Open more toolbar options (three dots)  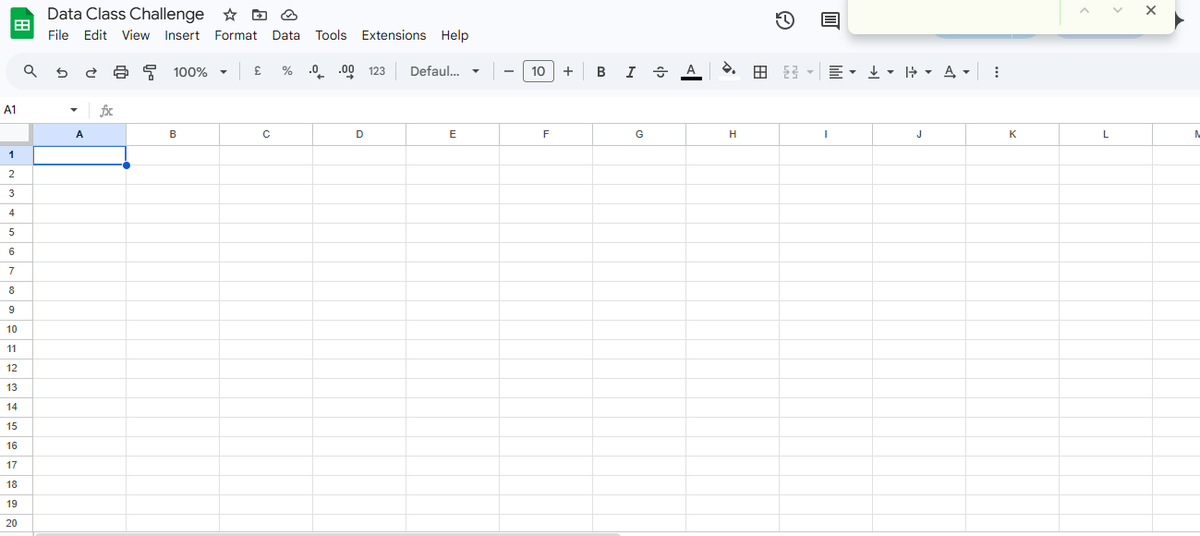pos(997,72)
